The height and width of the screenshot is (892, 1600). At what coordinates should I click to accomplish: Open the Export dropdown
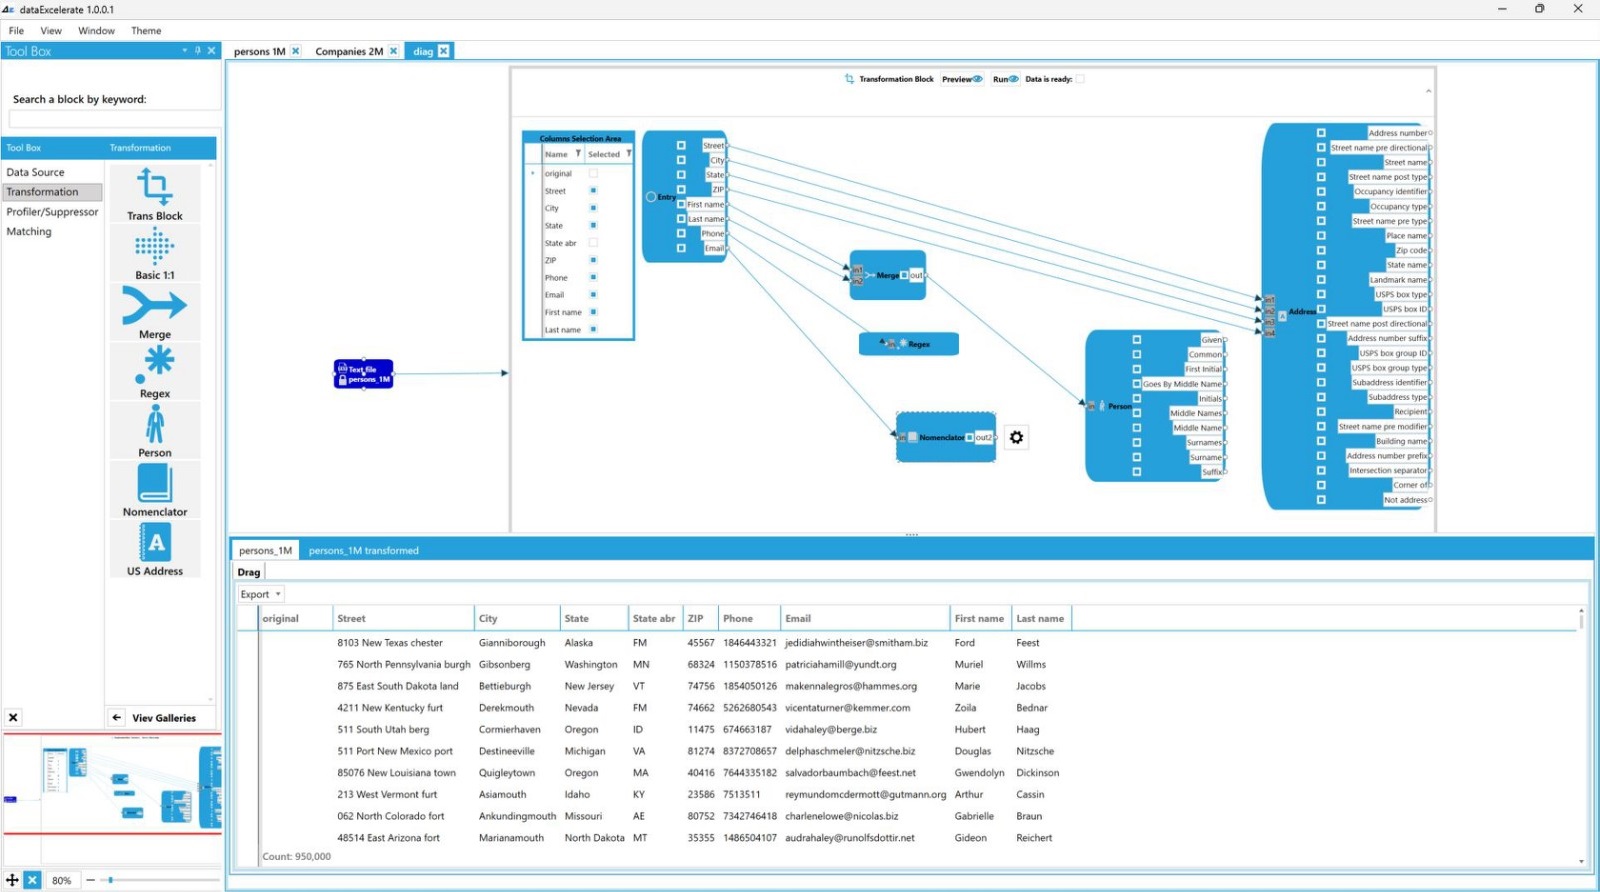click(260, 594)
